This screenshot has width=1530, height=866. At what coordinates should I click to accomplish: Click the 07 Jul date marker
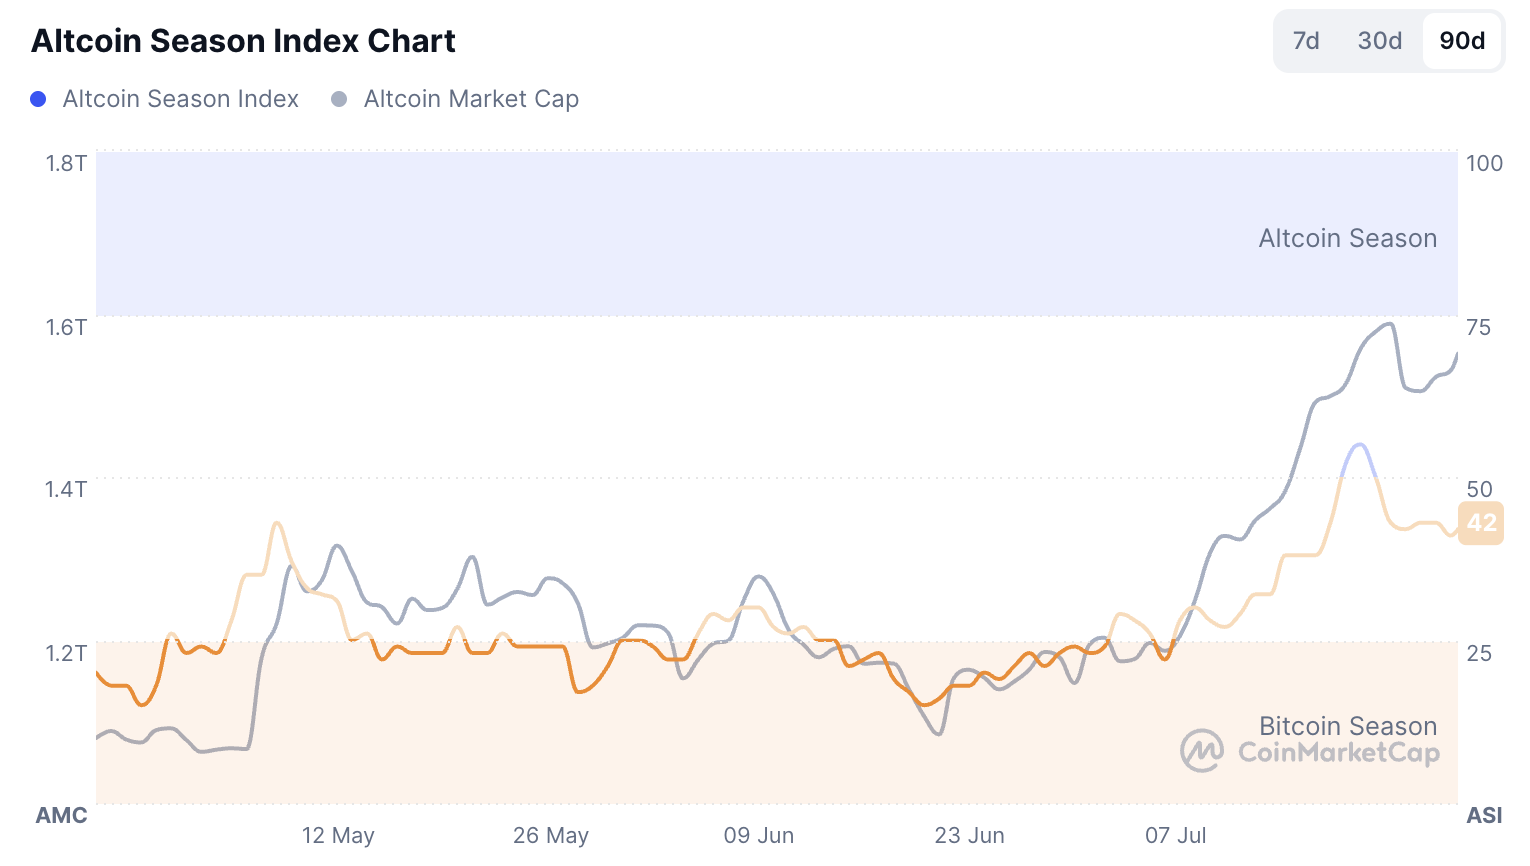[1176, 835]
